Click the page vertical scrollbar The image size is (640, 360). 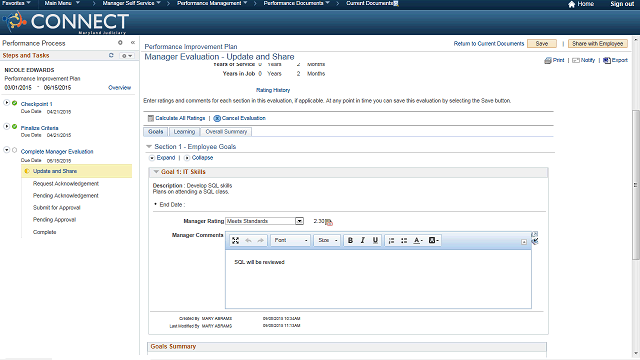(636, 184)
